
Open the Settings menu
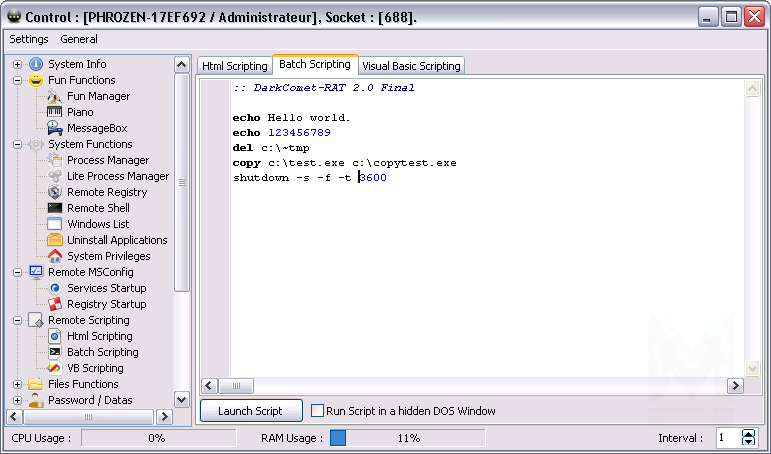click(28, 39)
